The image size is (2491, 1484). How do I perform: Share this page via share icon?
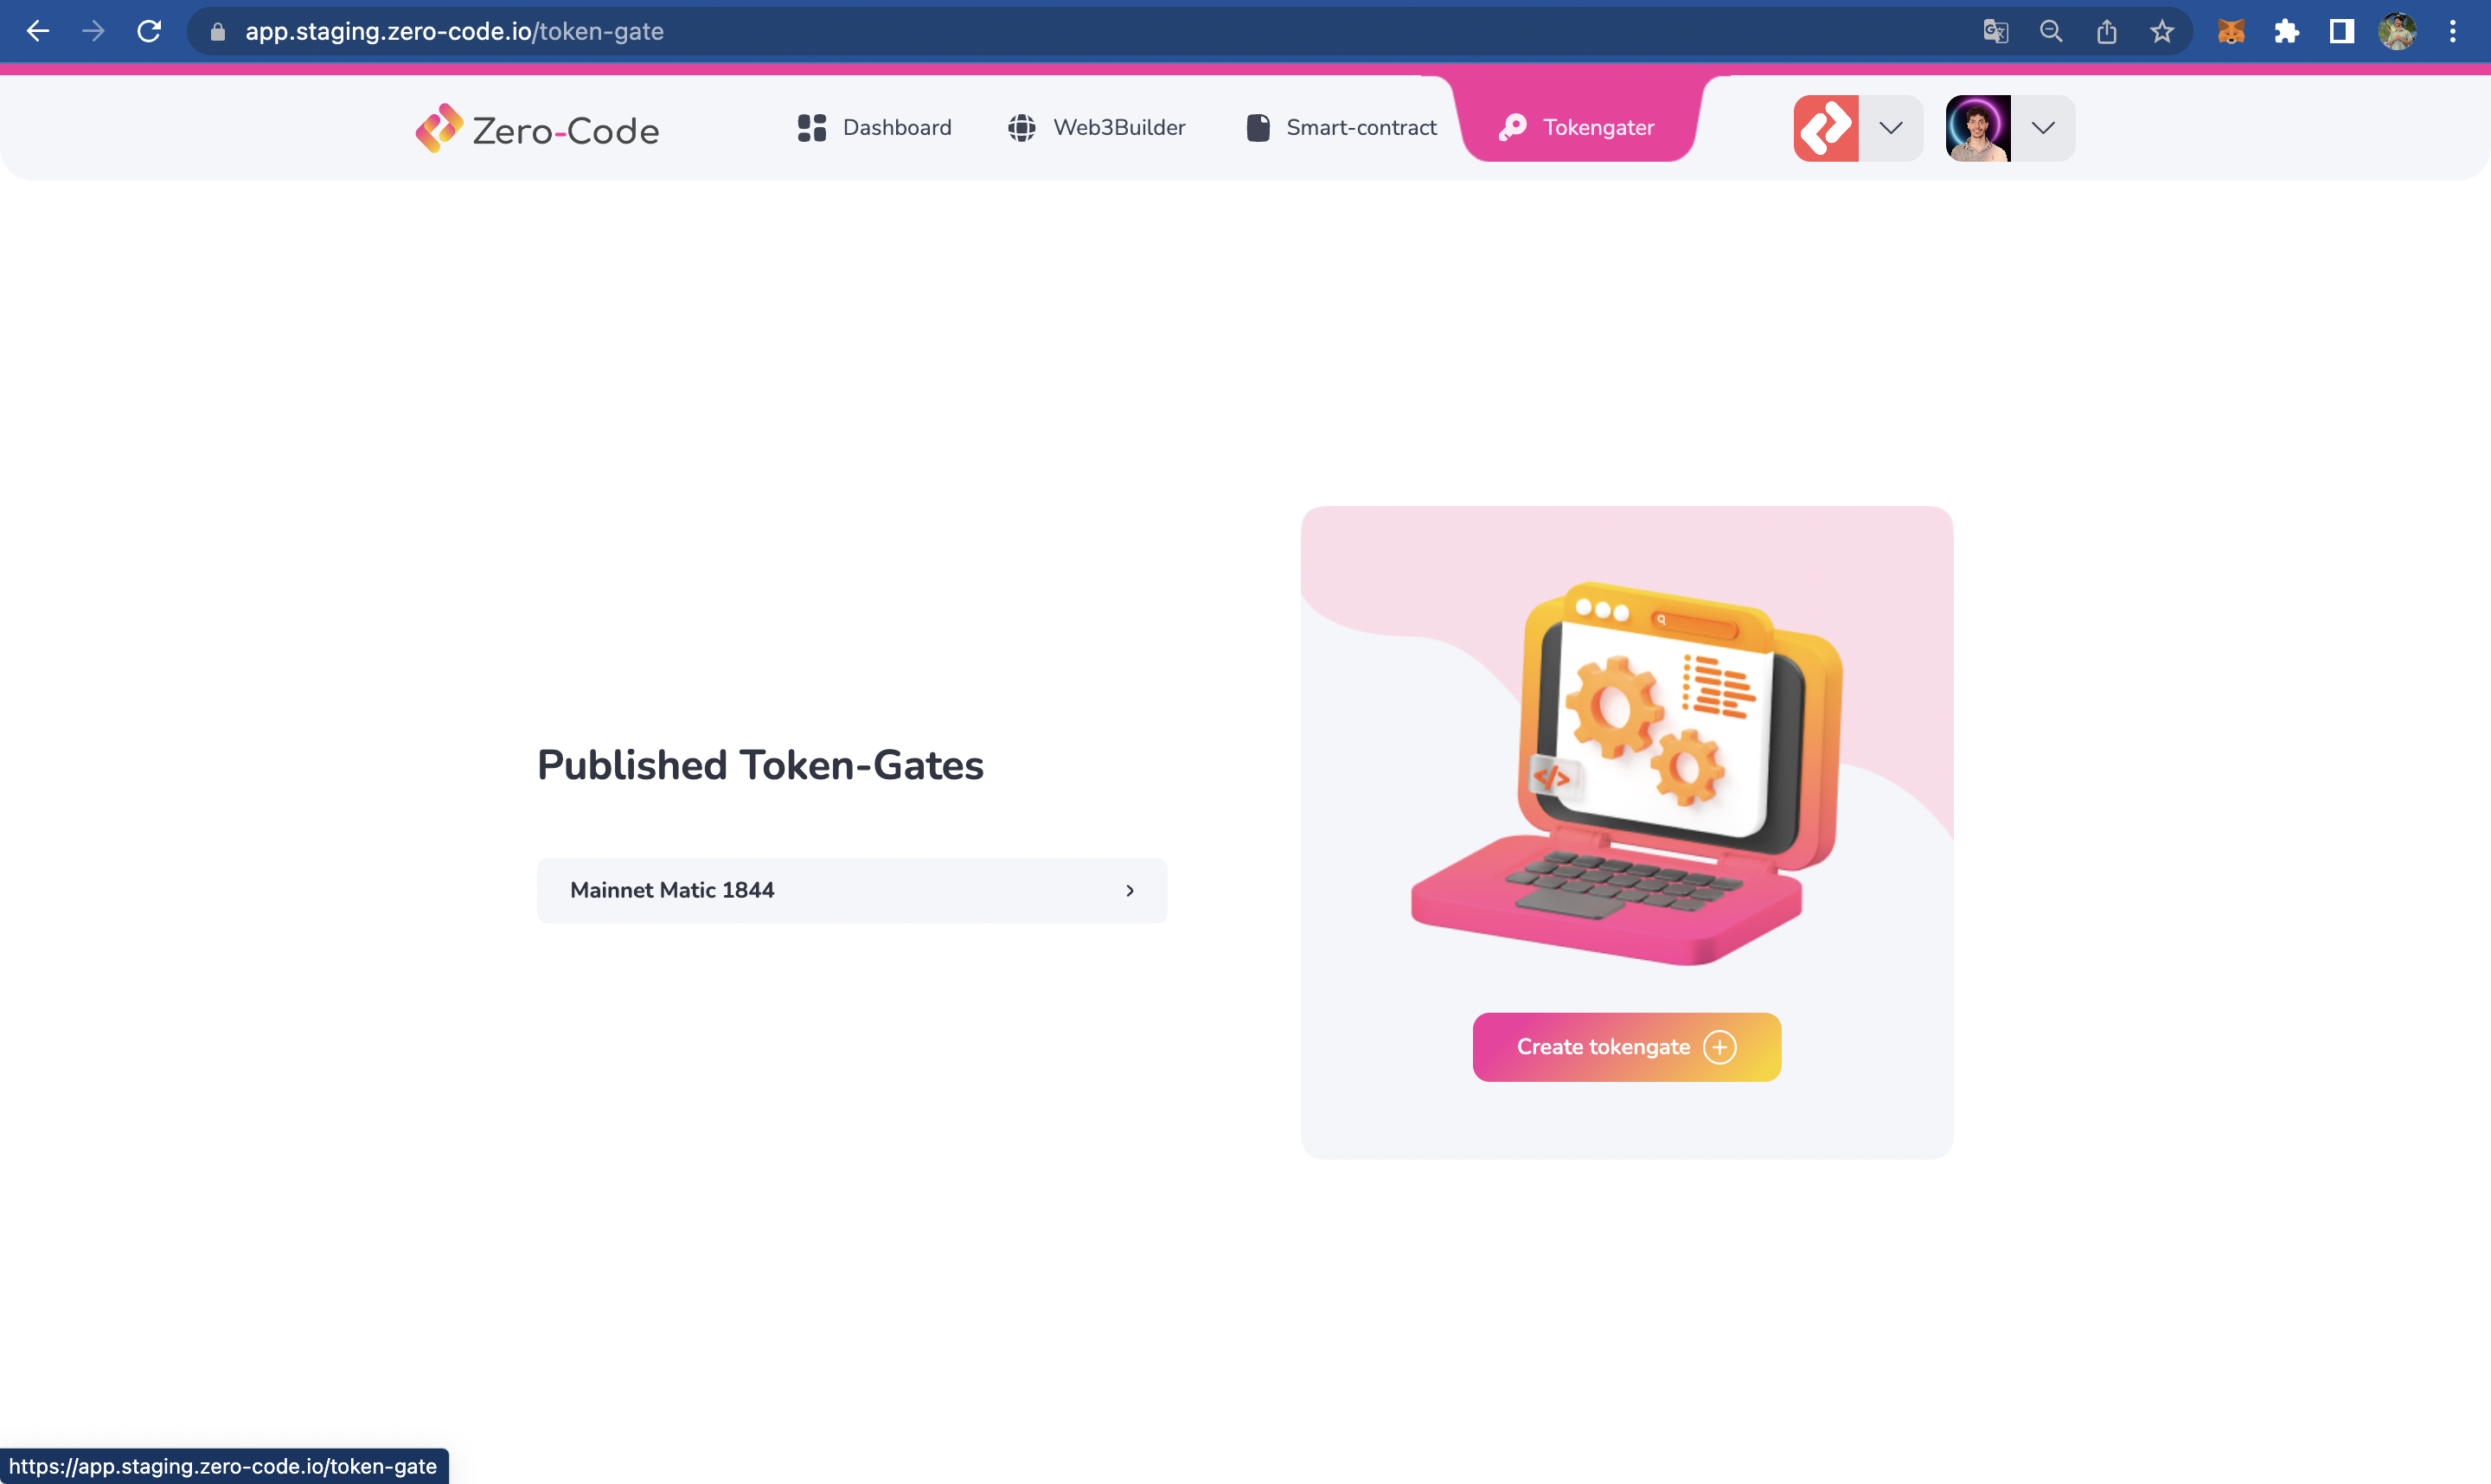[x=2107, y=32]
